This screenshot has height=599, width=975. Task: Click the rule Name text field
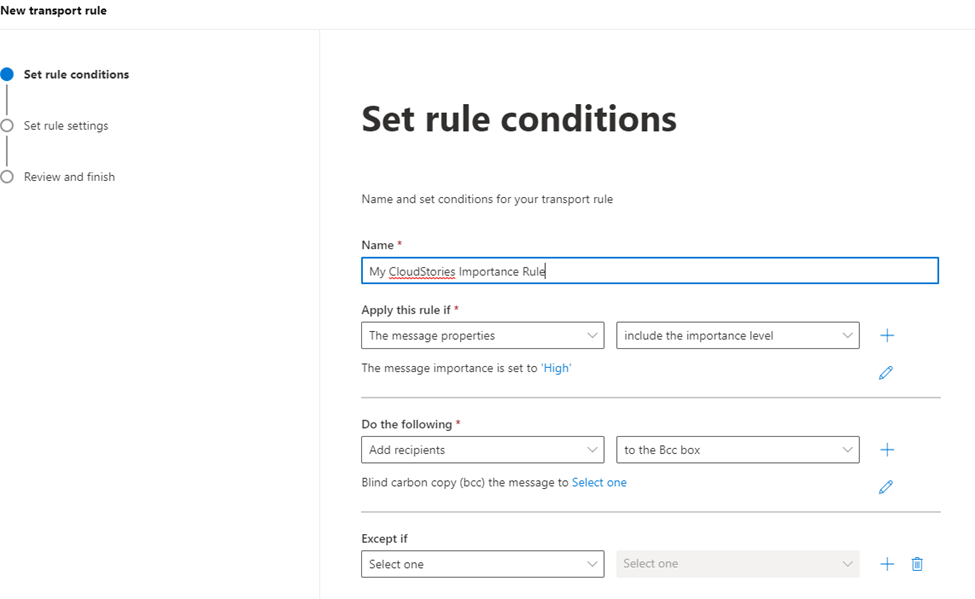pyautogui.click(x=649, y=271)
